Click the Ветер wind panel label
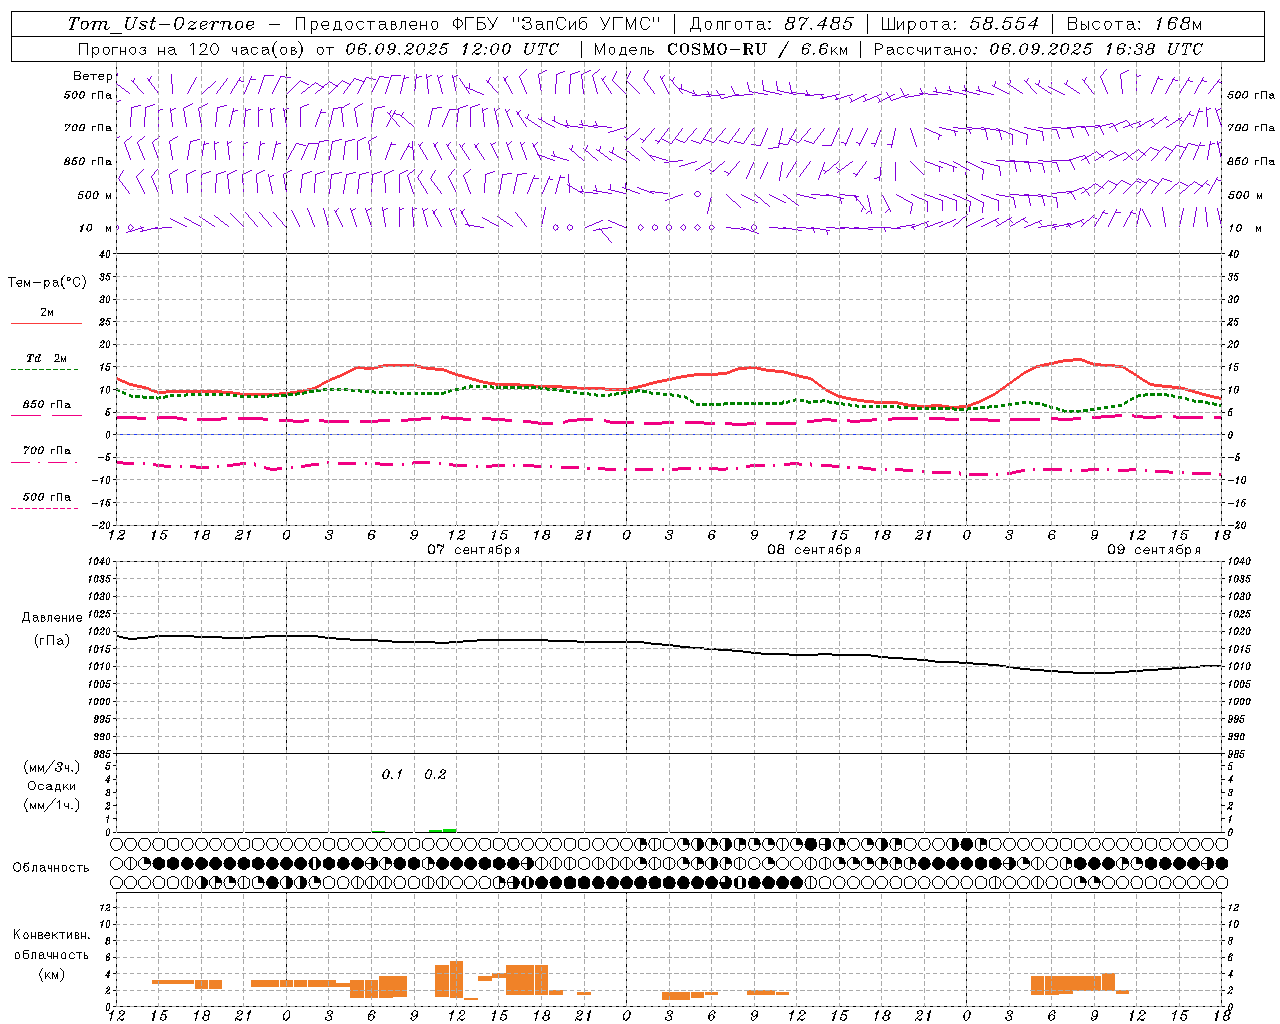The width and height of the screenshot is (1280, 1024). click(92, 76)
